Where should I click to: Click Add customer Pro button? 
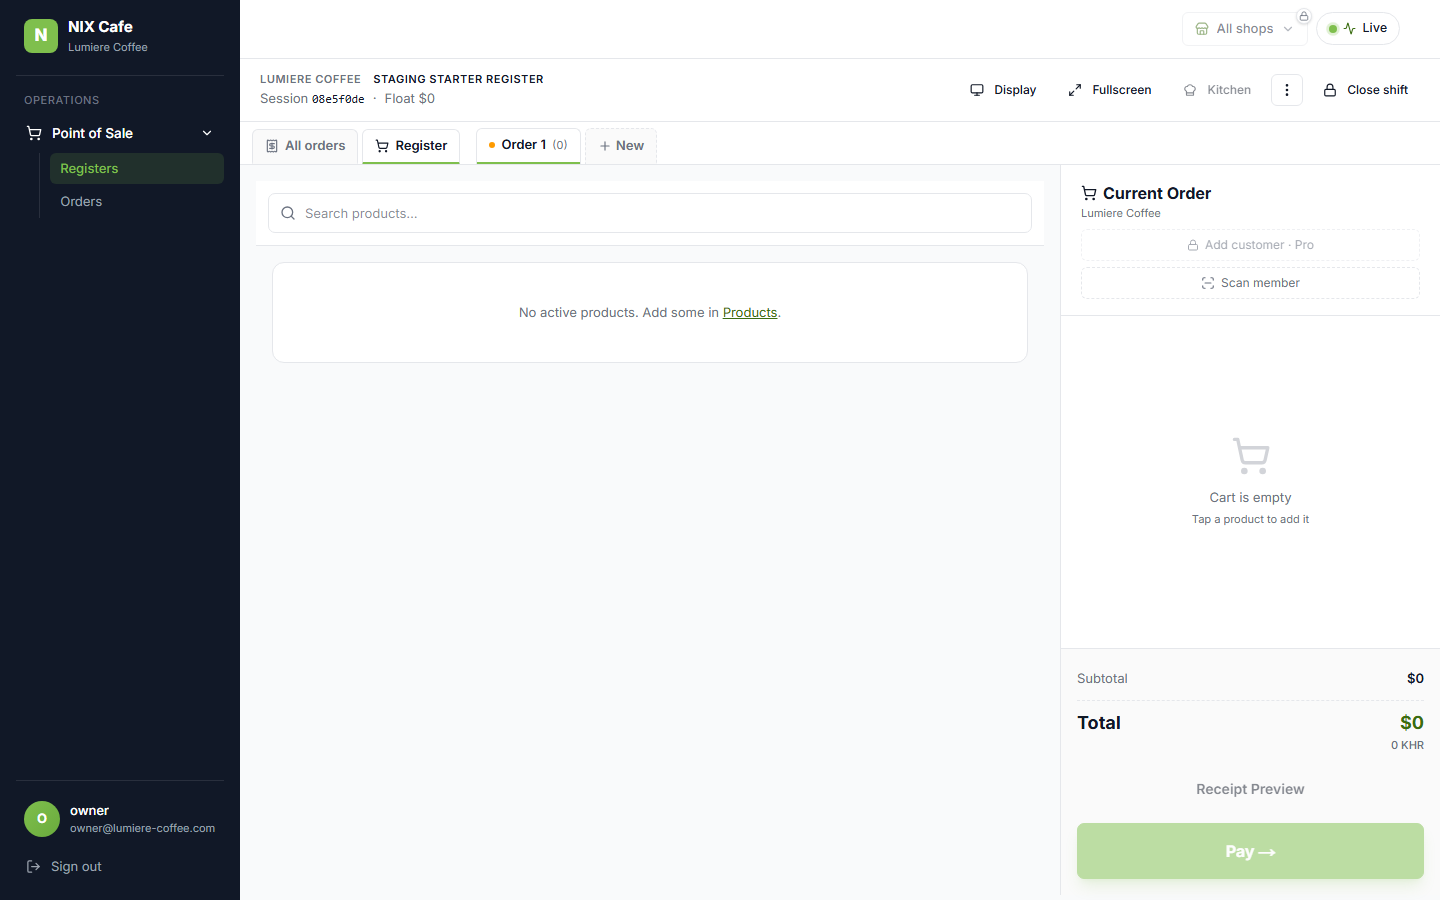1250,245
